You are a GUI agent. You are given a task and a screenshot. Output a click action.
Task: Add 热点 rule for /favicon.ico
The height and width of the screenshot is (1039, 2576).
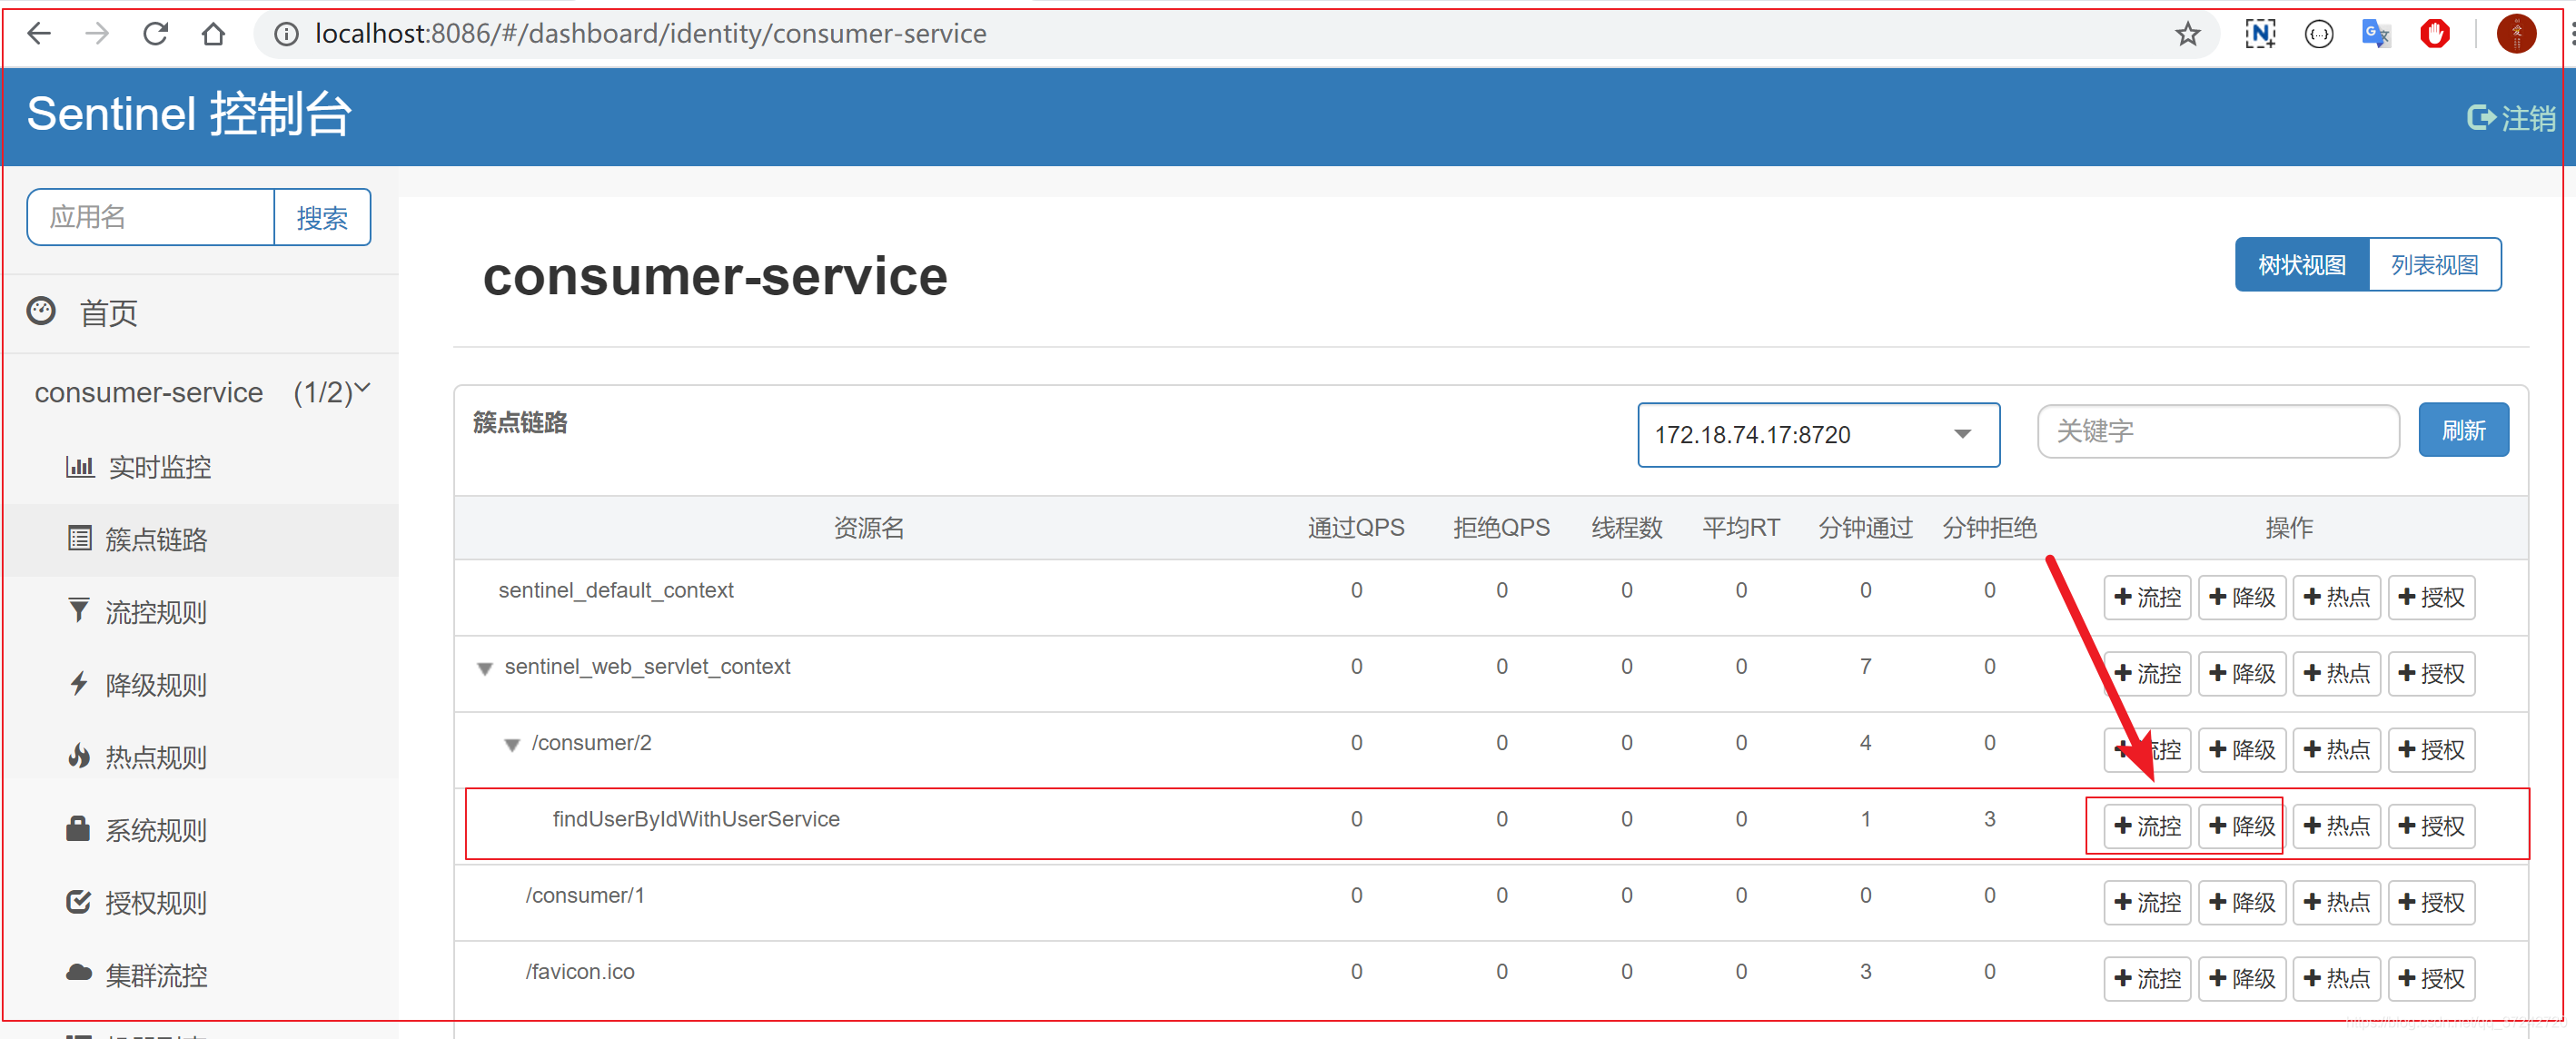pyautogui.click(x=2336, y=979)
